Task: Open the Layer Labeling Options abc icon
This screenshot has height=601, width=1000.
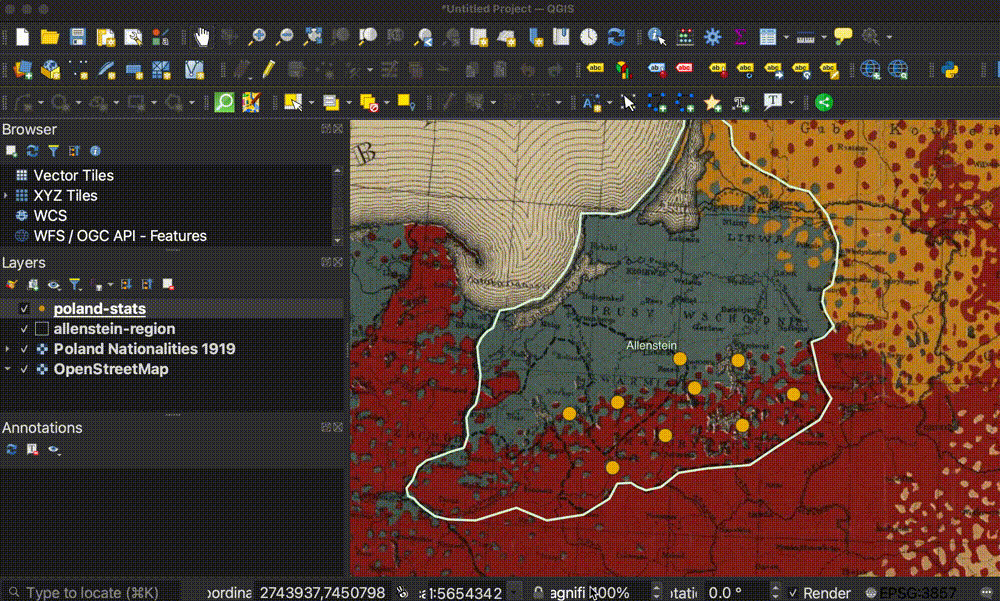Action: click(x=595, y=69)
